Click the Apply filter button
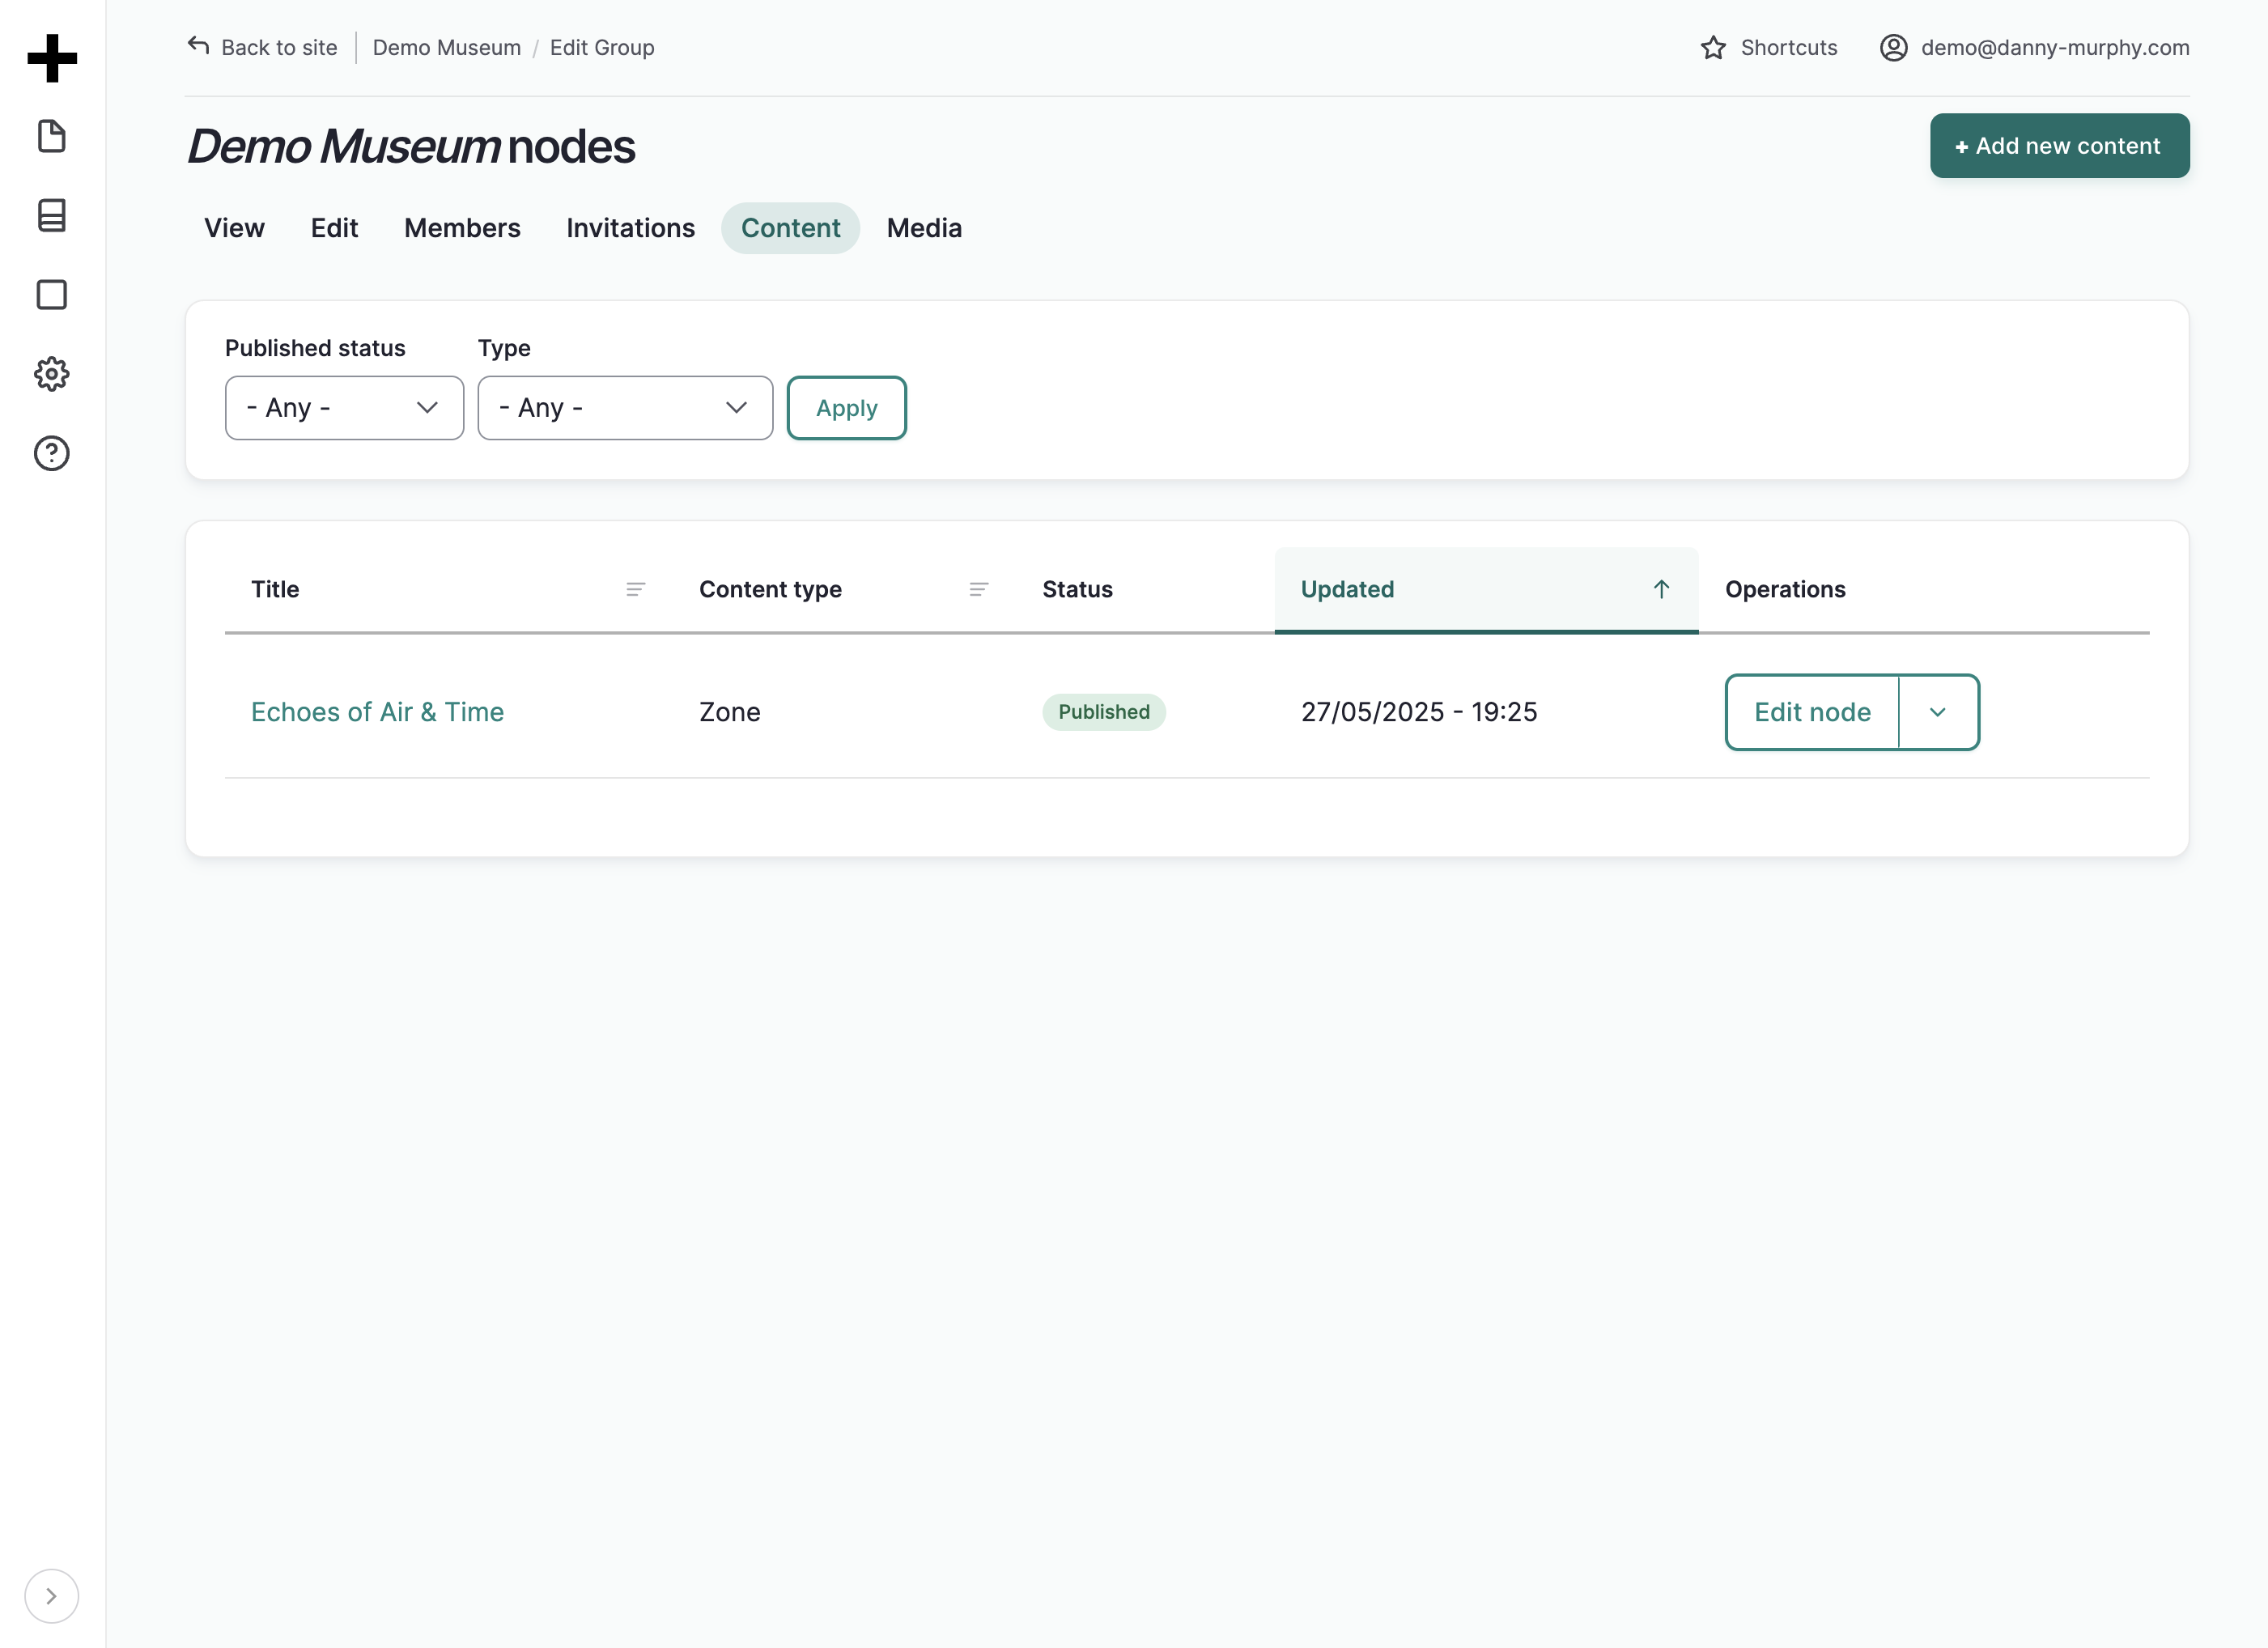 pyautogui.click(x=846, y=408)
